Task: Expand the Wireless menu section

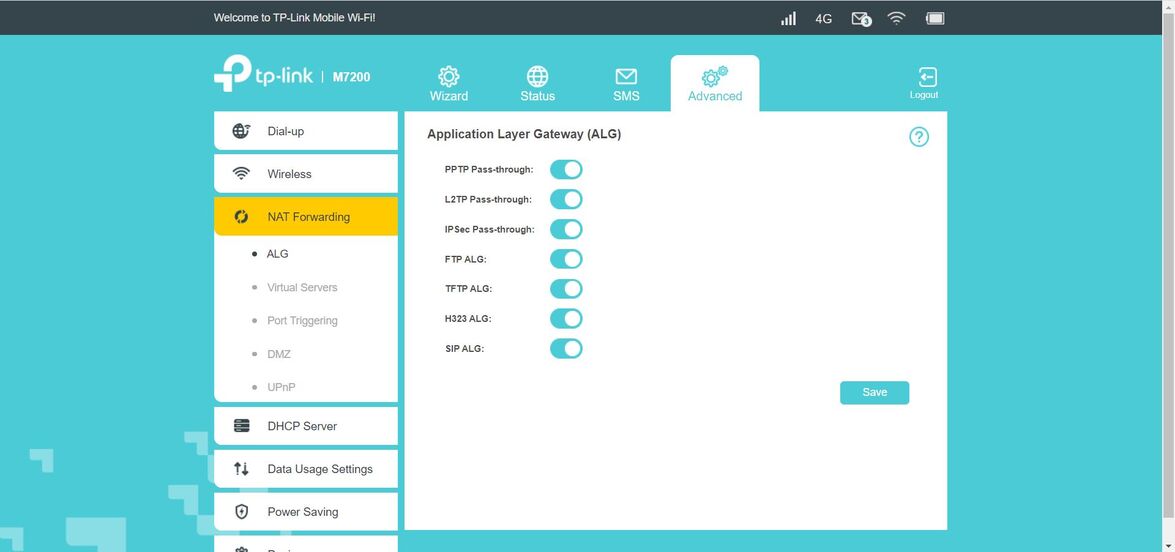Action: click(306, 174)
